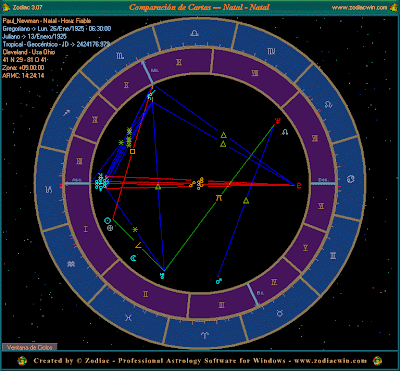Click the colorful logo left of 'Created by'
Image resolution: width=400 pixels, height=371 pixels.
(x=22, y=361)
